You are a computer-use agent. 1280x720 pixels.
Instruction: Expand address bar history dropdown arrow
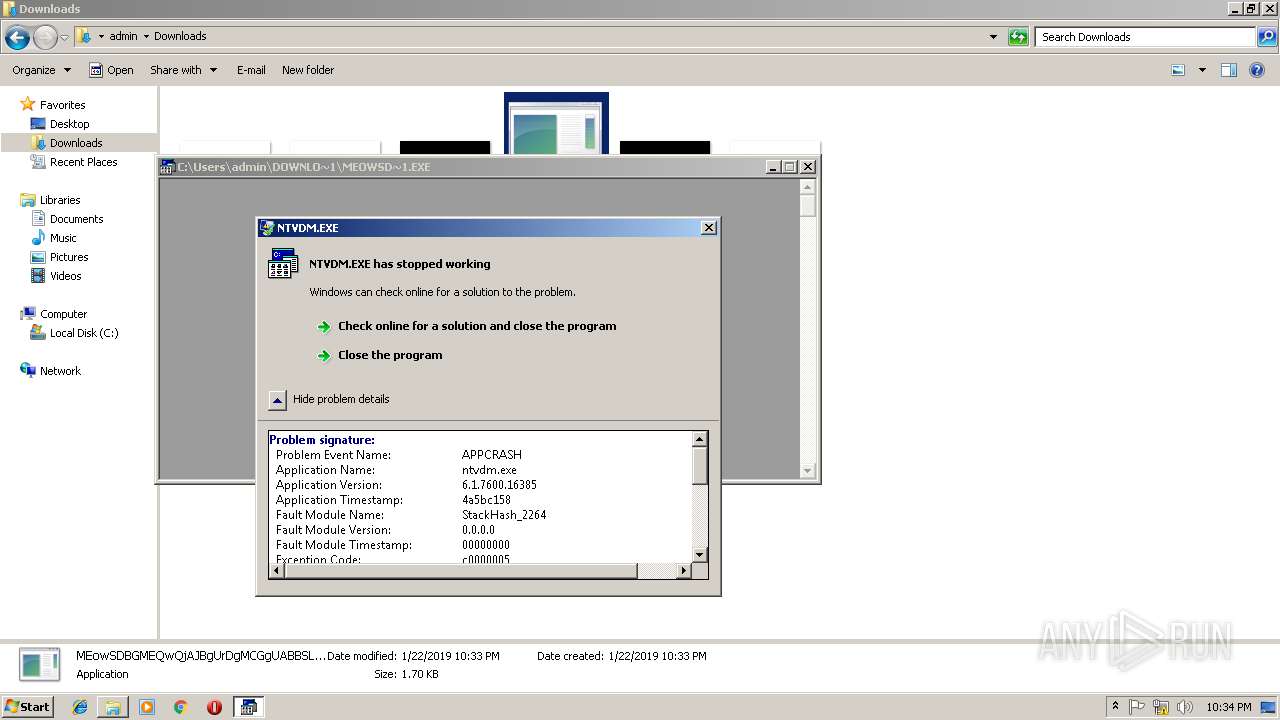click(993, 37)
